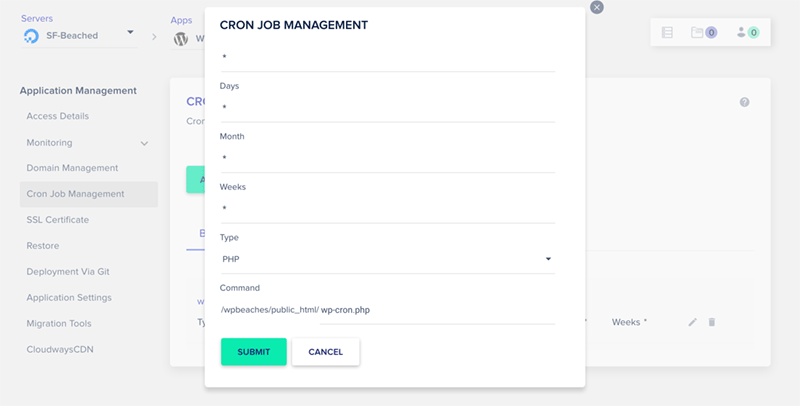Click the WordPress app logo icon
This screenshot has width=800, height=406.
tap(181, 39)
